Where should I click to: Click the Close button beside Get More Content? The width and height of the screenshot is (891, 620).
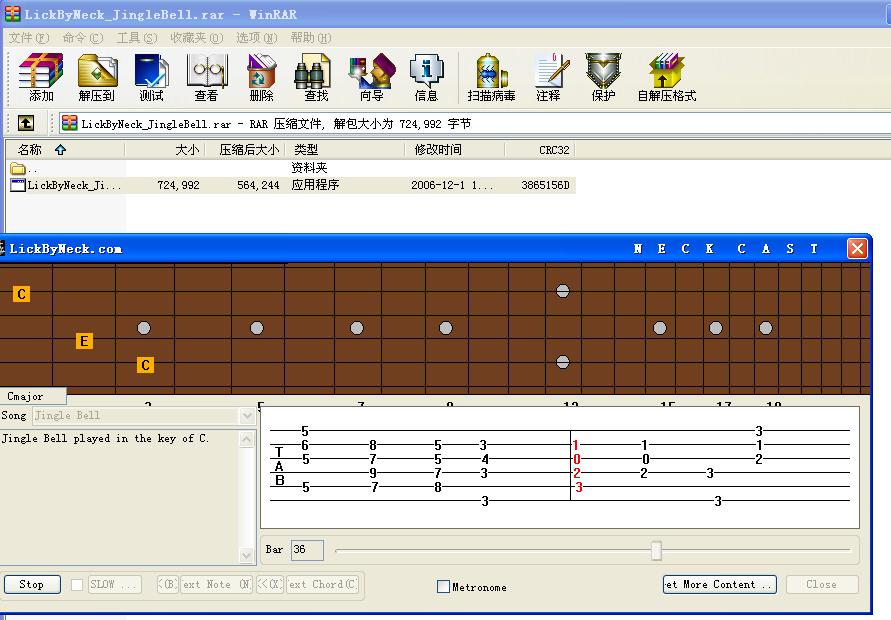pyautogui.click(x=822, y=584)
